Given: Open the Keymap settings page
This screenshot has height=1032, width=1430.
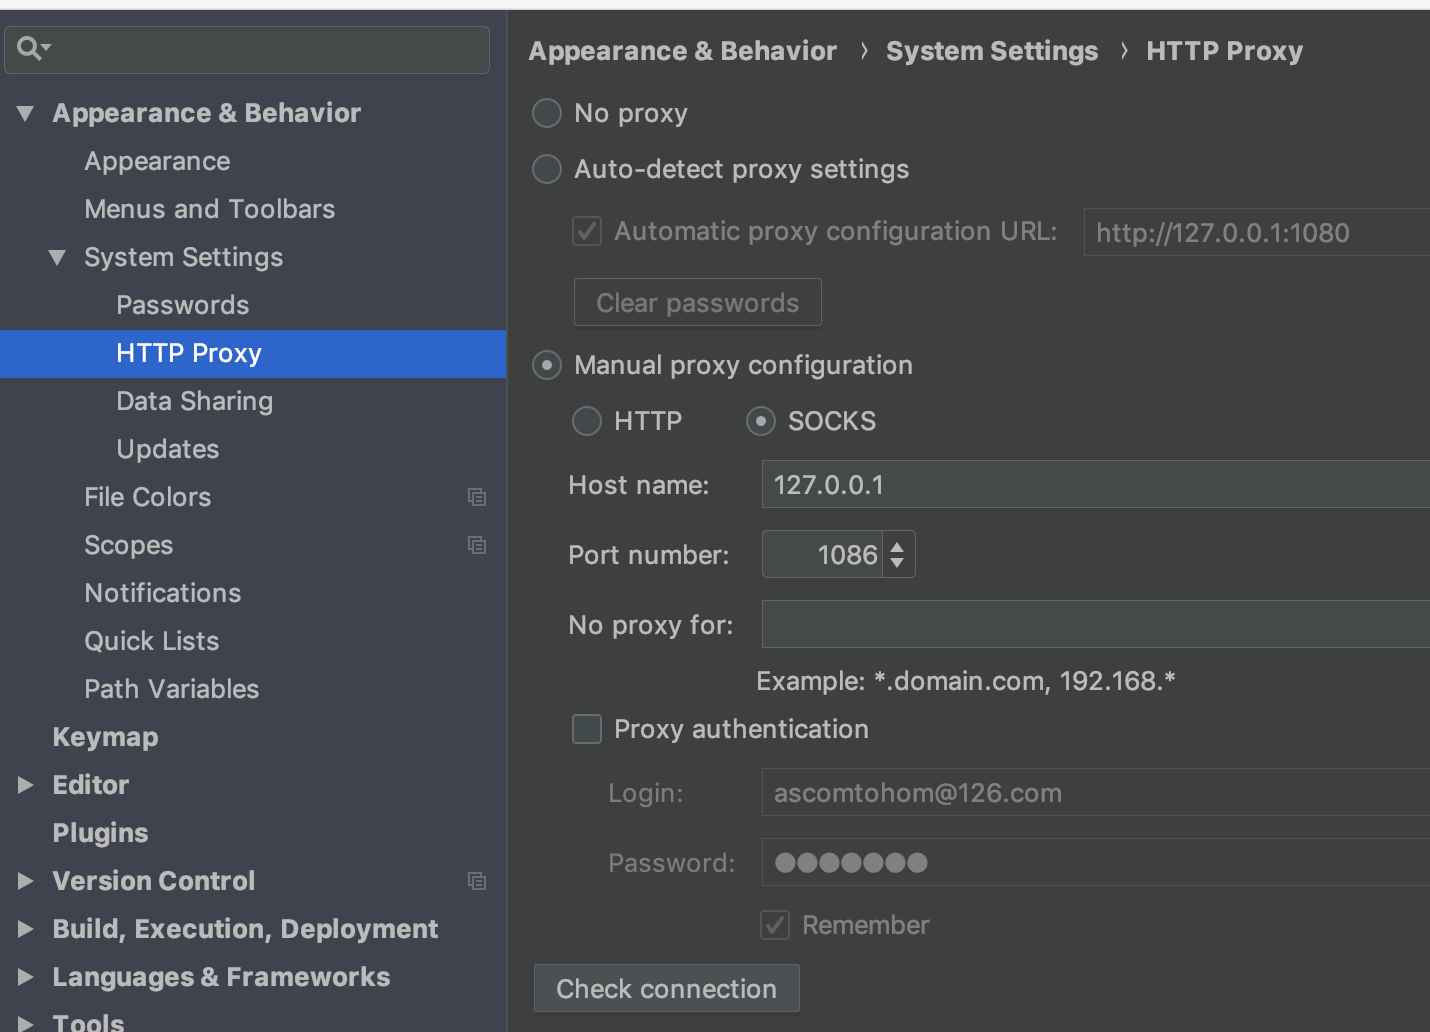Looking at the screenshot, I should pyautogui.click(x=105, y=737).
